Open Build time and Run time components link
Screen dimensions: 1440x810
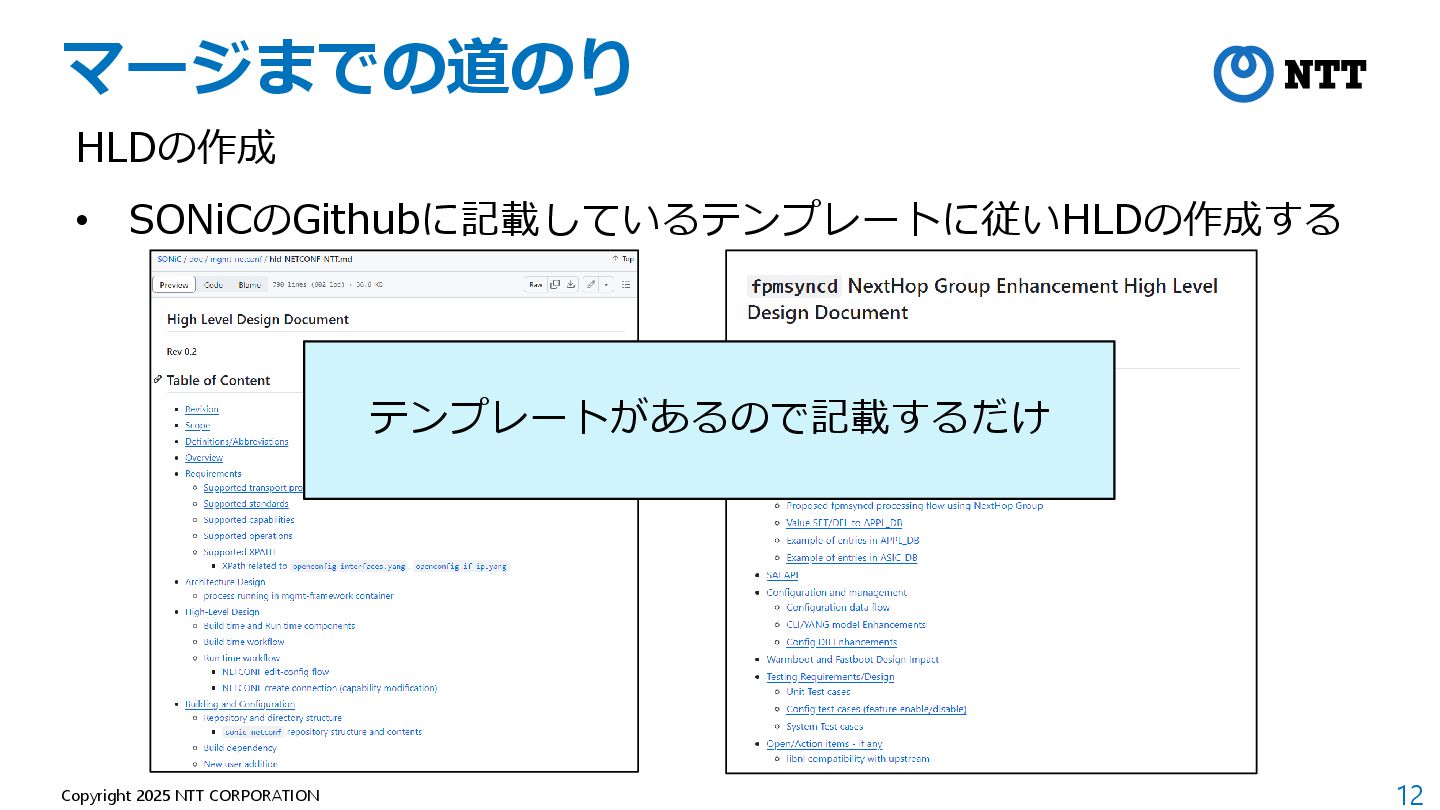click(279, 626)
